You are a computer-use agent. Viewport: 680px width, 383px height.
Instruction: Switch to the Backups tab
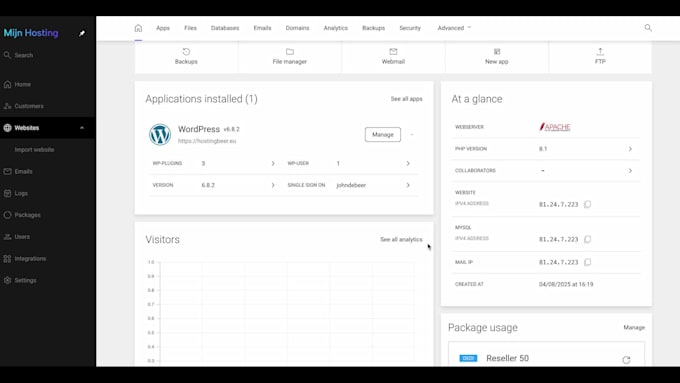coord(373,28)
